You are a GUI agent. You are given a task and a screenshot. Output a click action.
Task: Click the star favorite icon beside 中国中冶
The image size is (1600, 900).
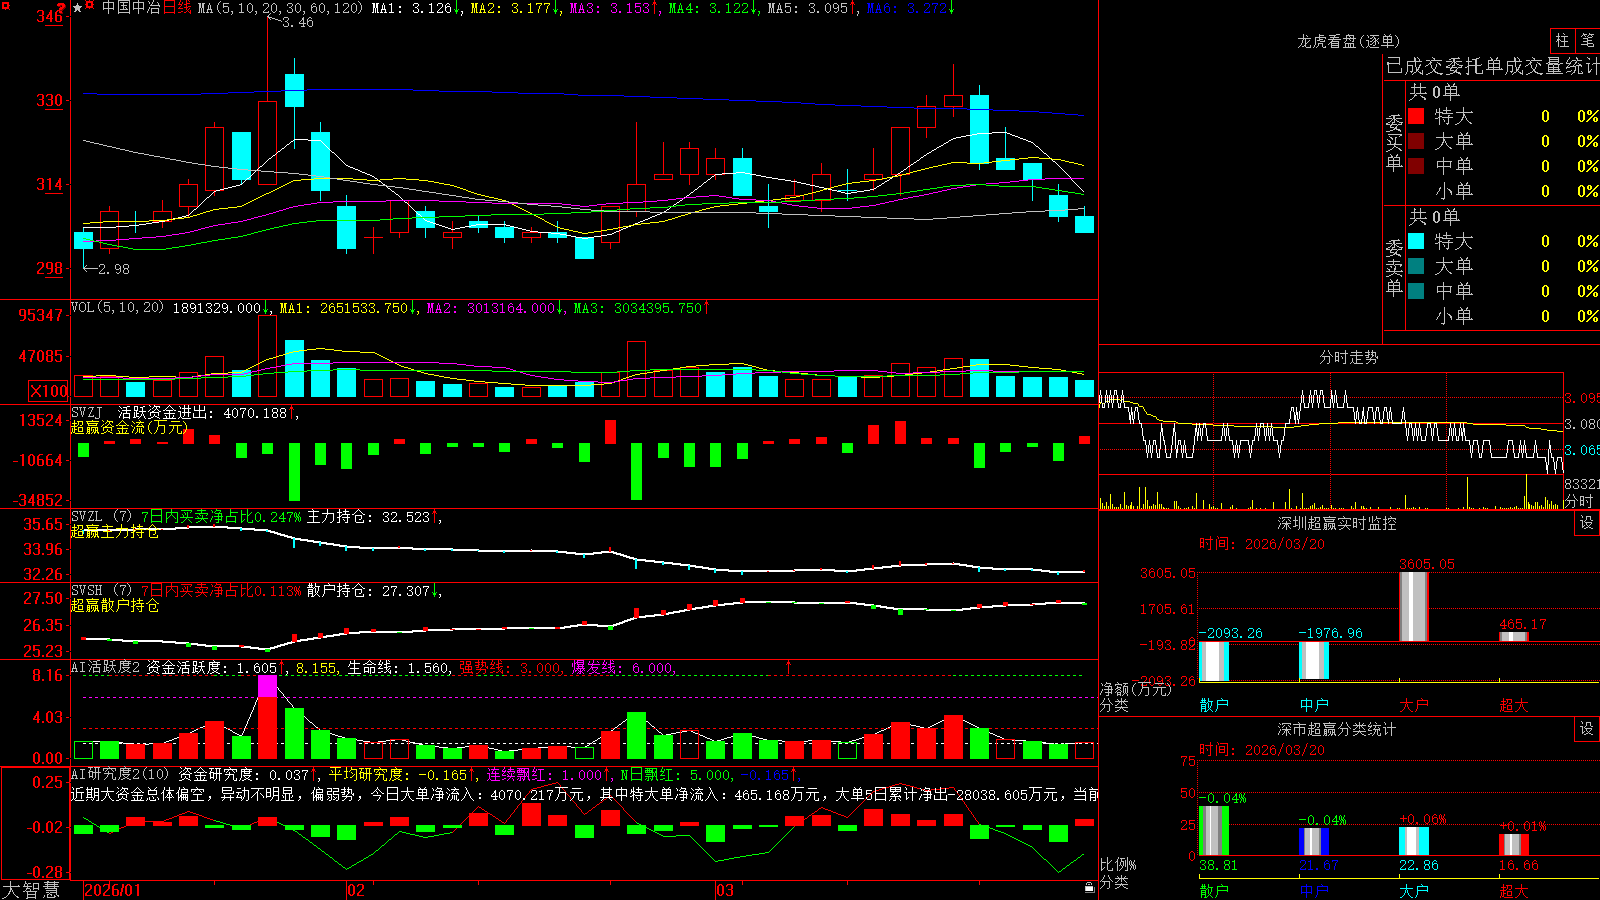tap(77, 8)
